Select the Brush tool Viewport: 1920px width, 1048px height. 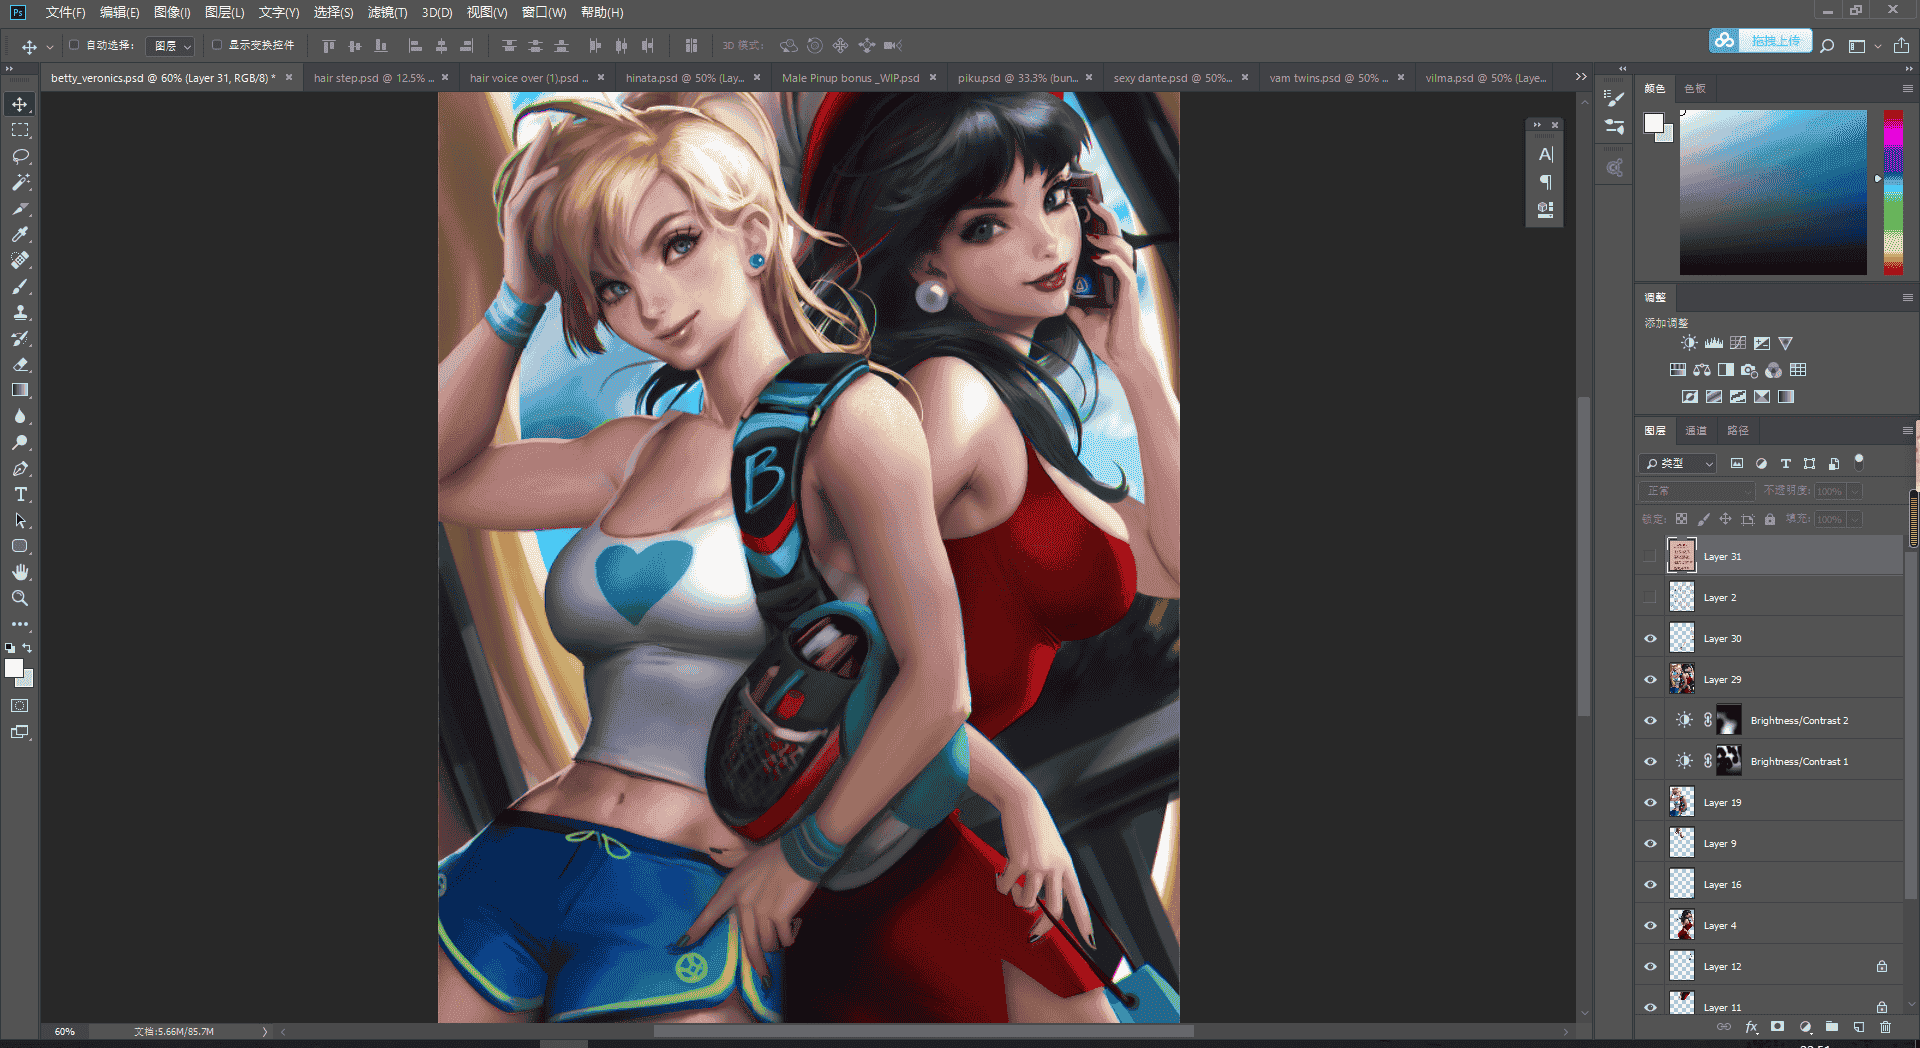click(x=20, y=286)
